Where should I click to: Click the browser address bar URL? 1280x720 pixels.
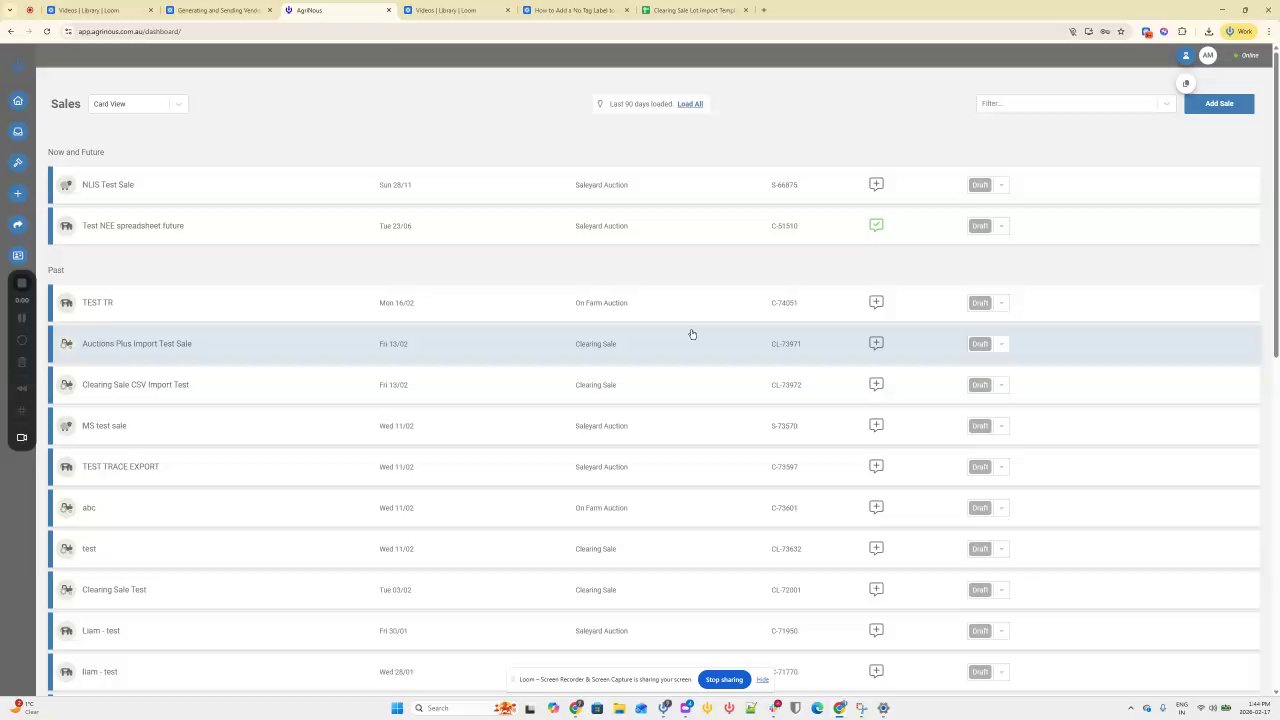130,31
